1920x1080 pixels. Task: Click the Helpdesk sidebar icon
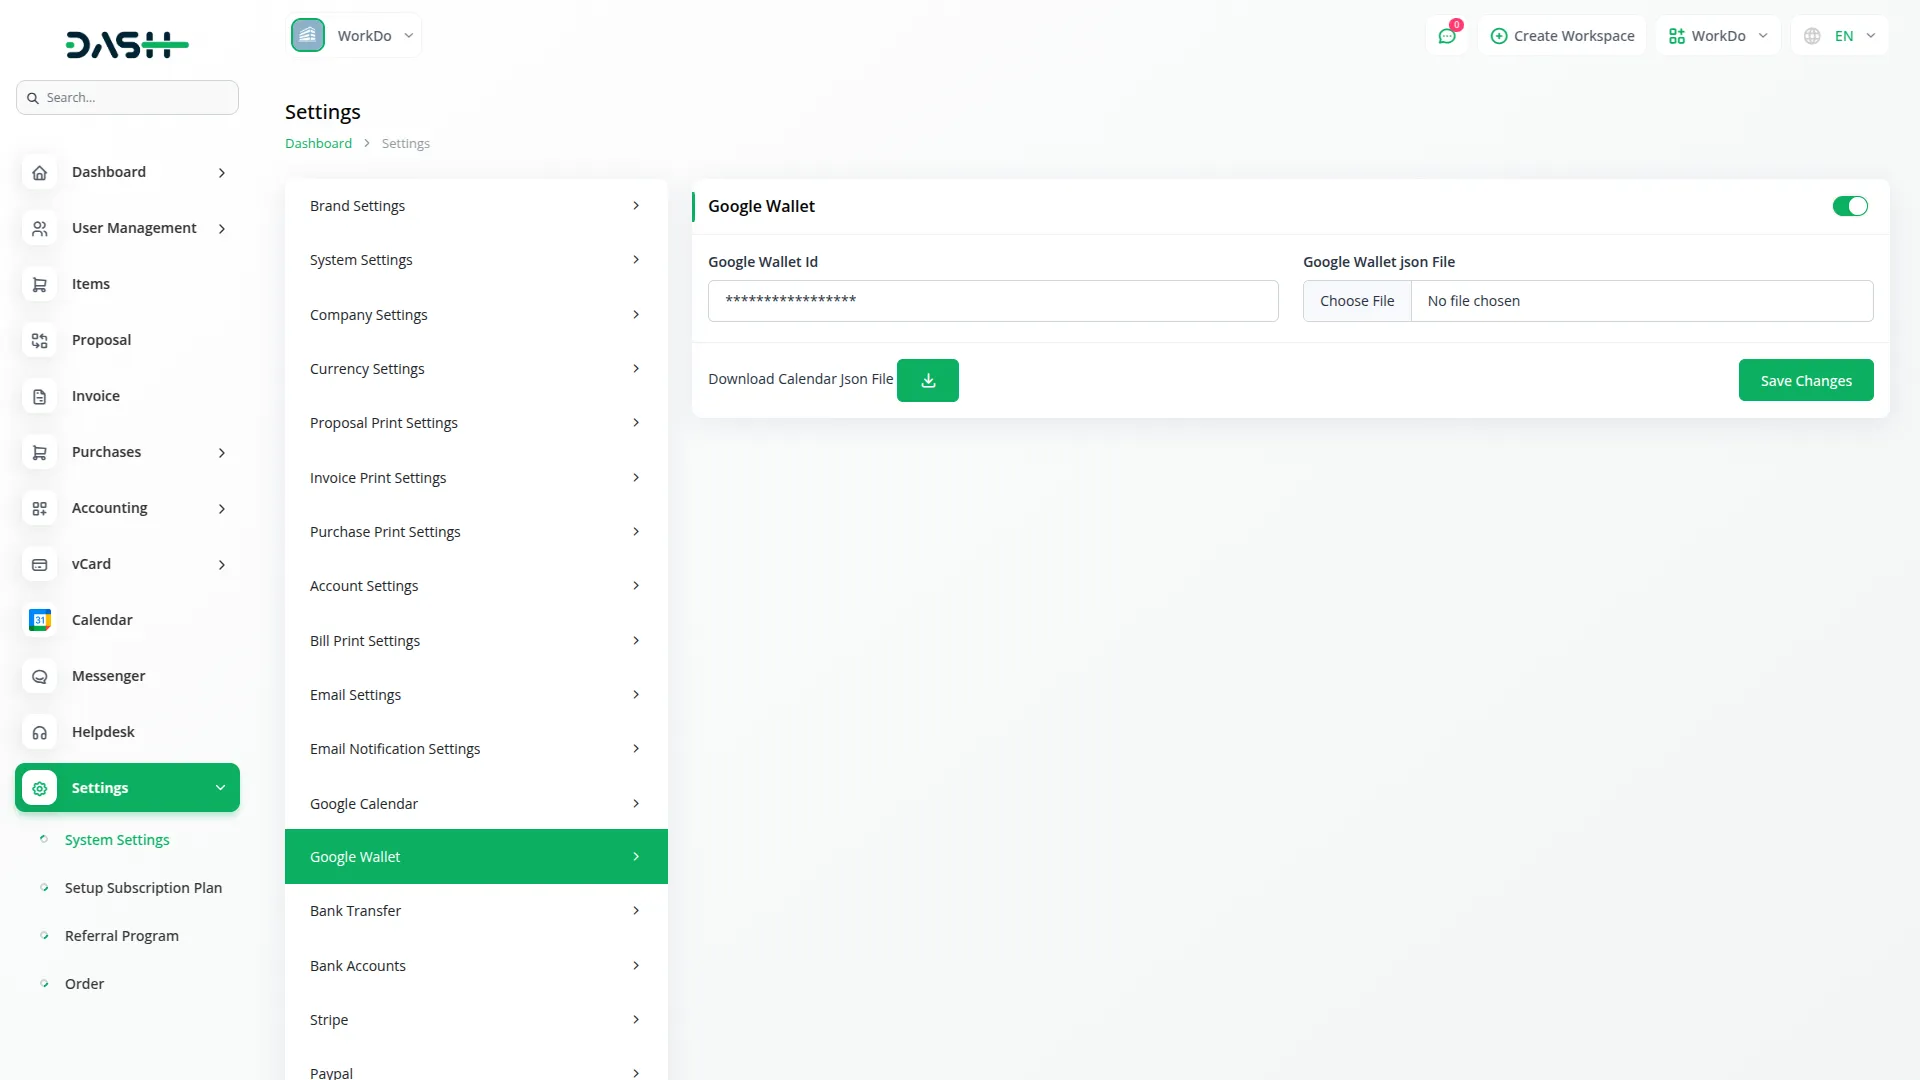[39, 732]
